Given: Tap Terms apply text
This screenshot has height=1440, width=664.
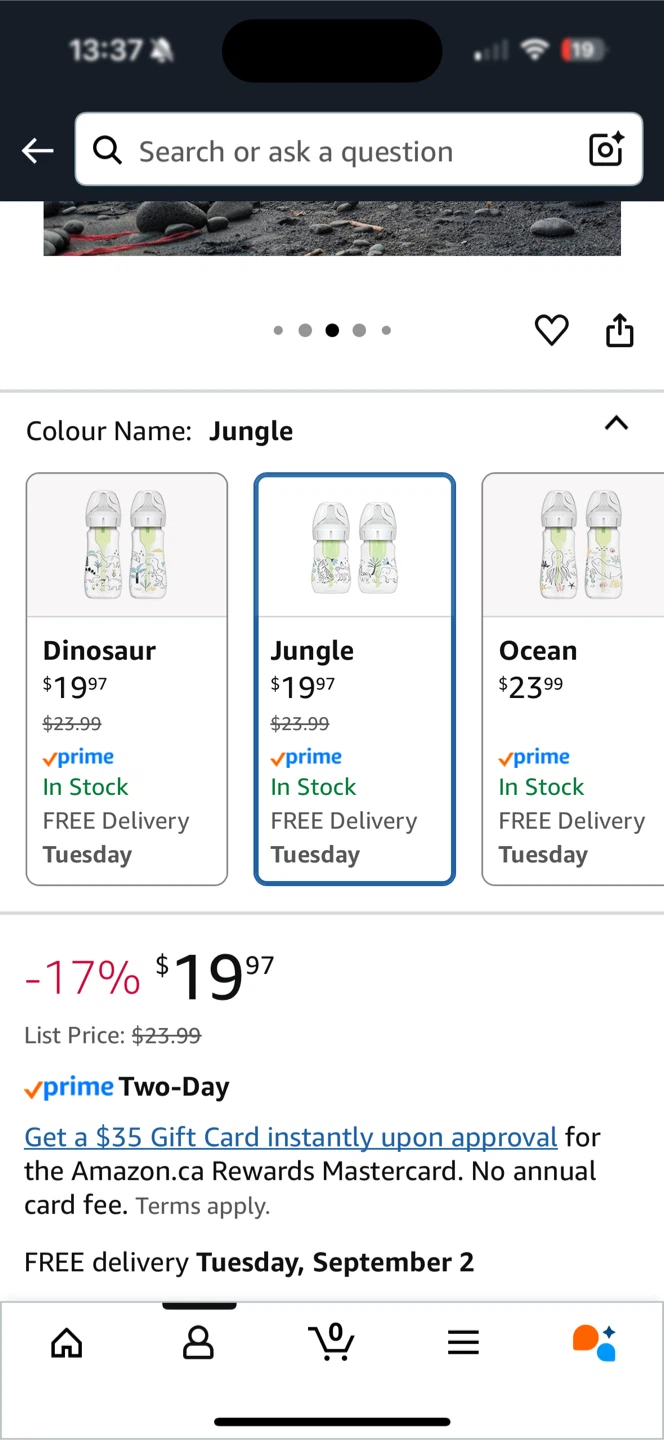Looking at the screenshot, I should pyautogui.click(x=203, y=1206).
